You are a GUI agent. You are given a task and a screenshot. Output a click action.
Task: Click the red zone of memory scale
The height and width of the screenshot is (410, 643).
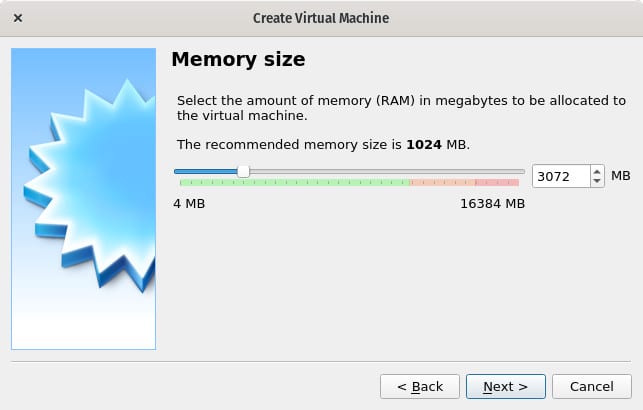497,182
